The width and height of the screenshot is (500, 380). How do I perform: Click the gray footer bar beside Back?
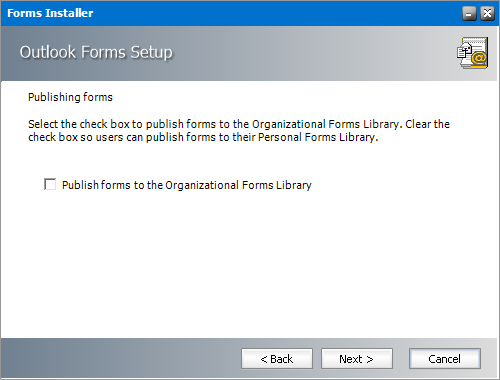point(120,358)
